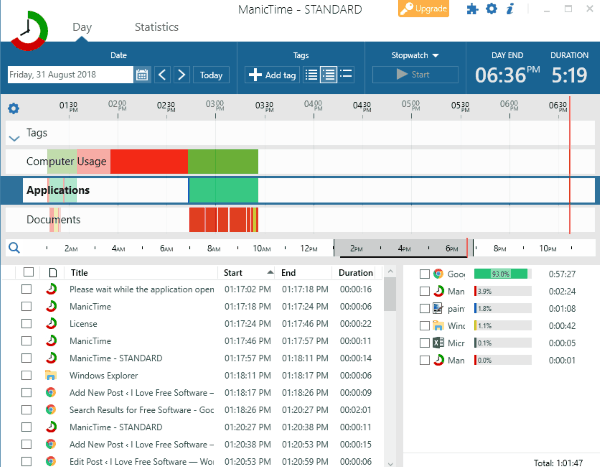Select the Day tab
Screen dimensions: 600x467
[x=82, y=27]
